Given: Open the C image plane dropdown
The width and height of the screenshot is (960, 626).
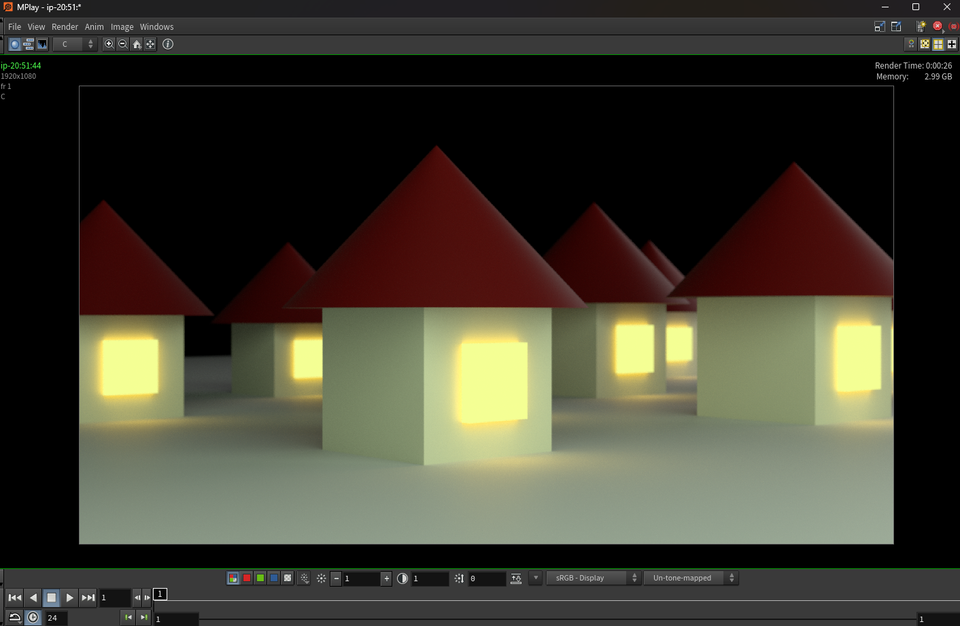Looking at the screenshot, I should tap(74, 44).
